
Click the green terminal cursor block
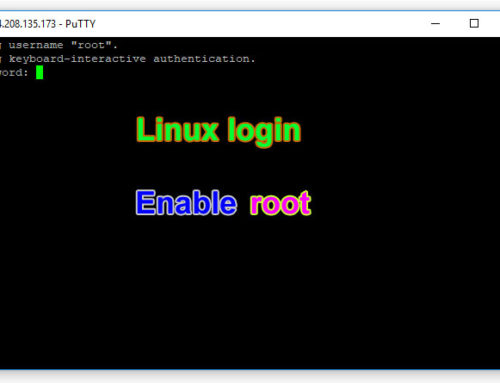pos(39,72)
